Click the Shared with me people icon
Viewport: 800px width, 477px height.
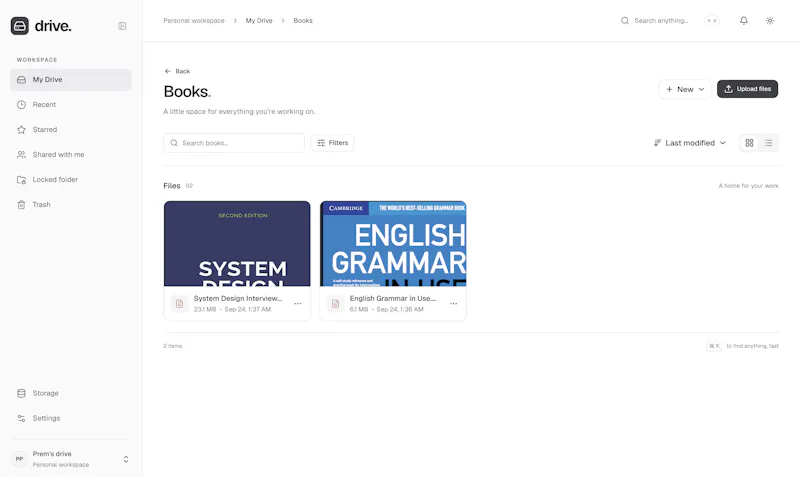click(21, 155)
